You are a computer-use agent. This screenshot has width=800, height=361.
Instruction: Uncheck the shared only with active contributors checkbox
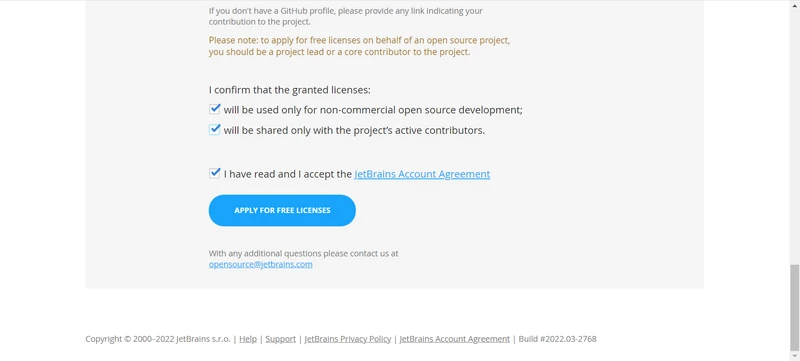[214, 130]
